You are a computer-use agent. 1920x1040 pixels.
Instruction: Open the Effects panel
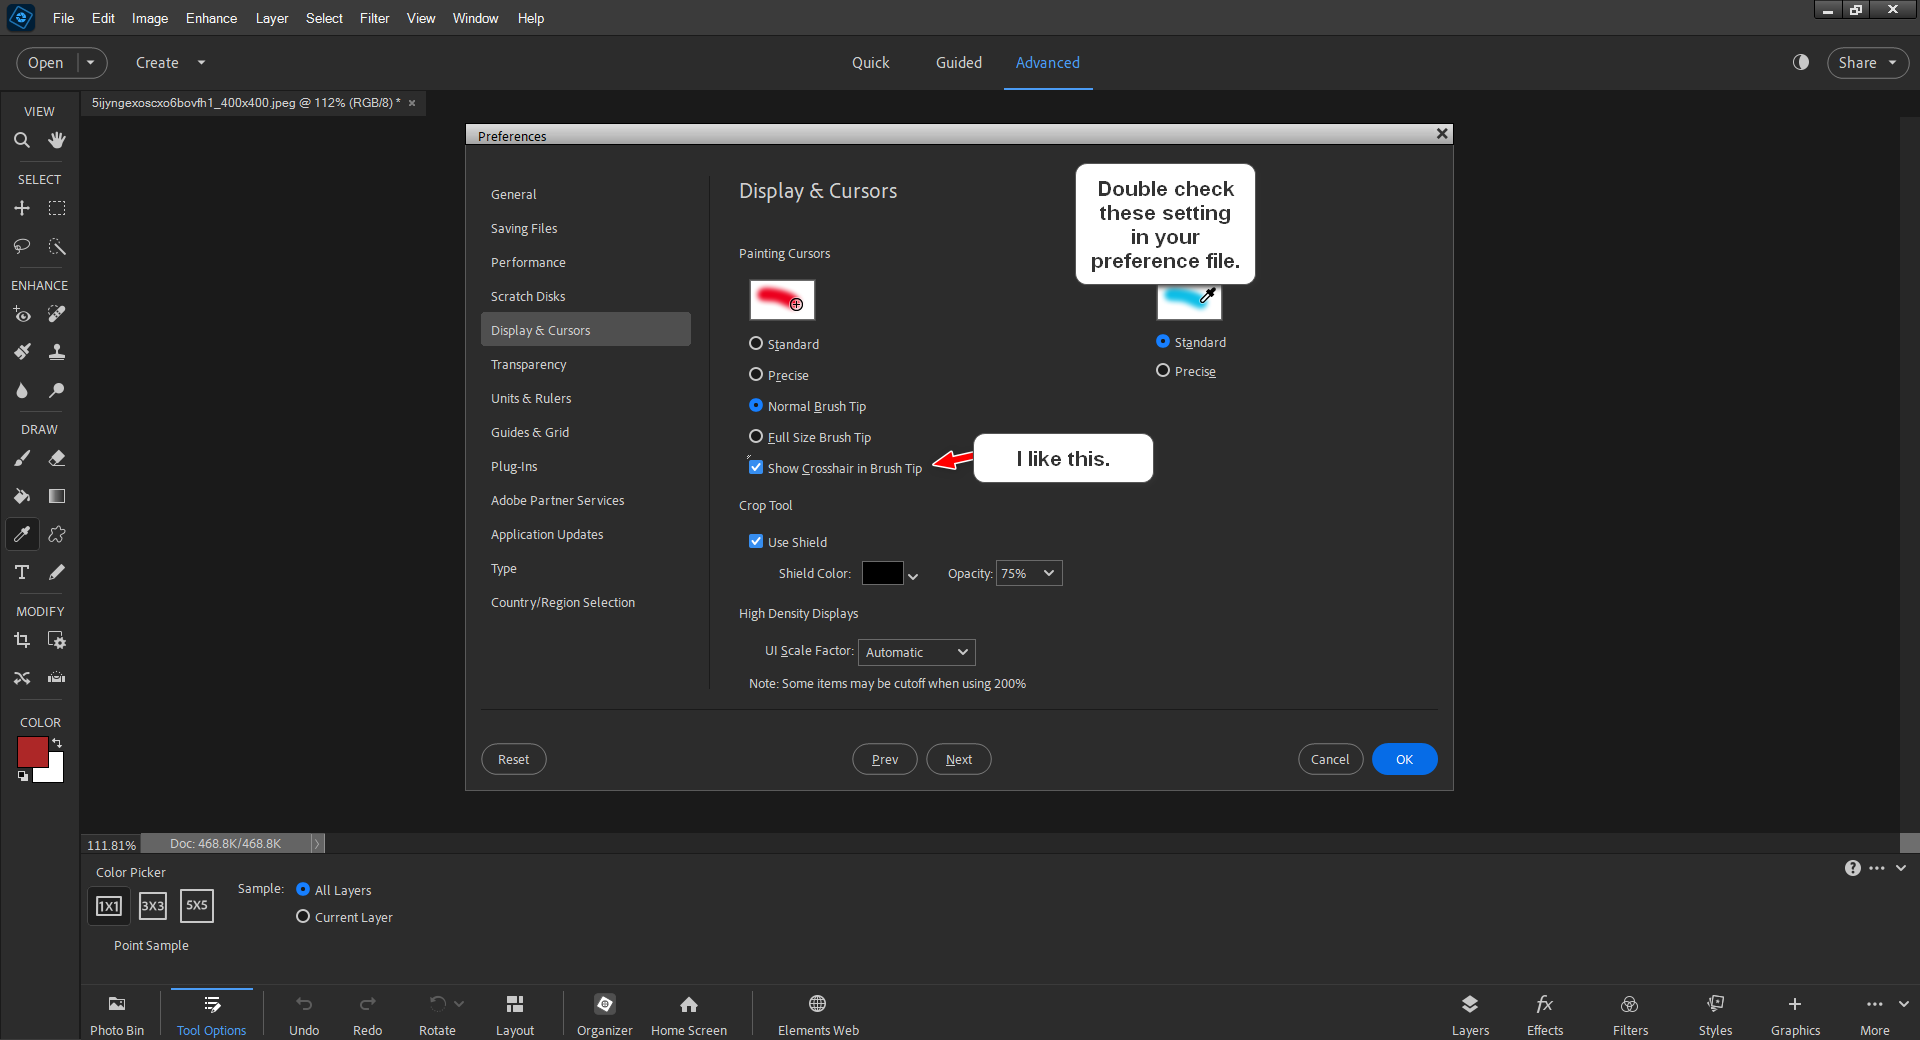[1543, 1012]
